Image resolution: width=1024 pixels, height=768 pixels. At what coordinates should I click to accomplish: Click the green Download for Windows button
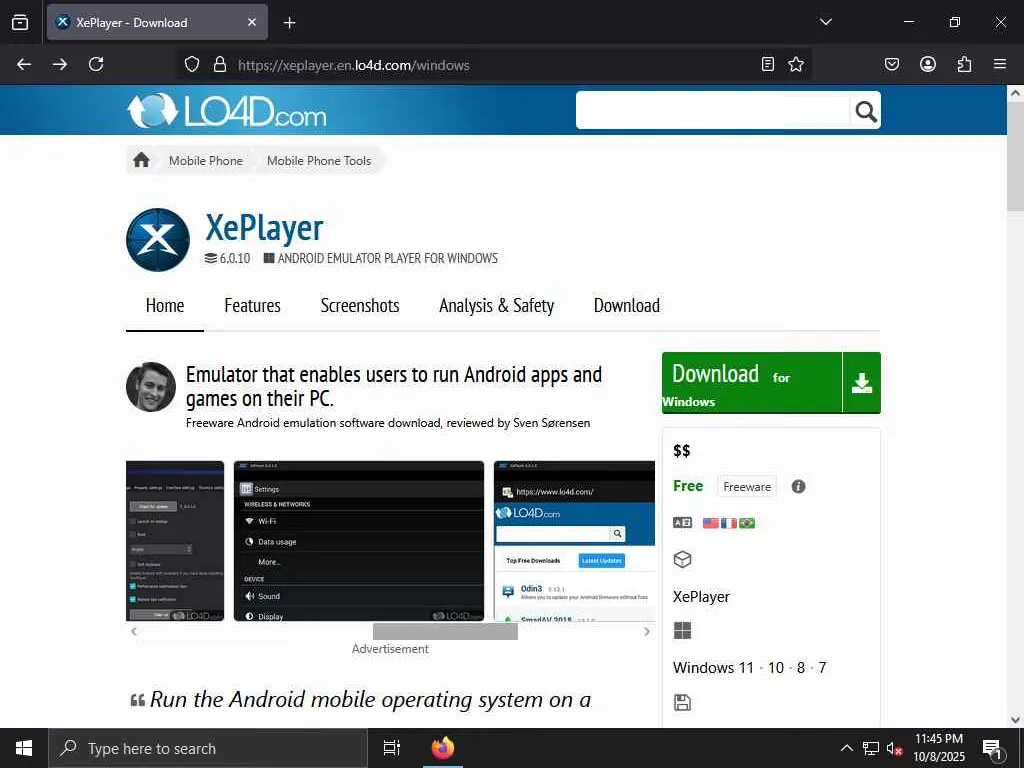click(x=752, y=383)
